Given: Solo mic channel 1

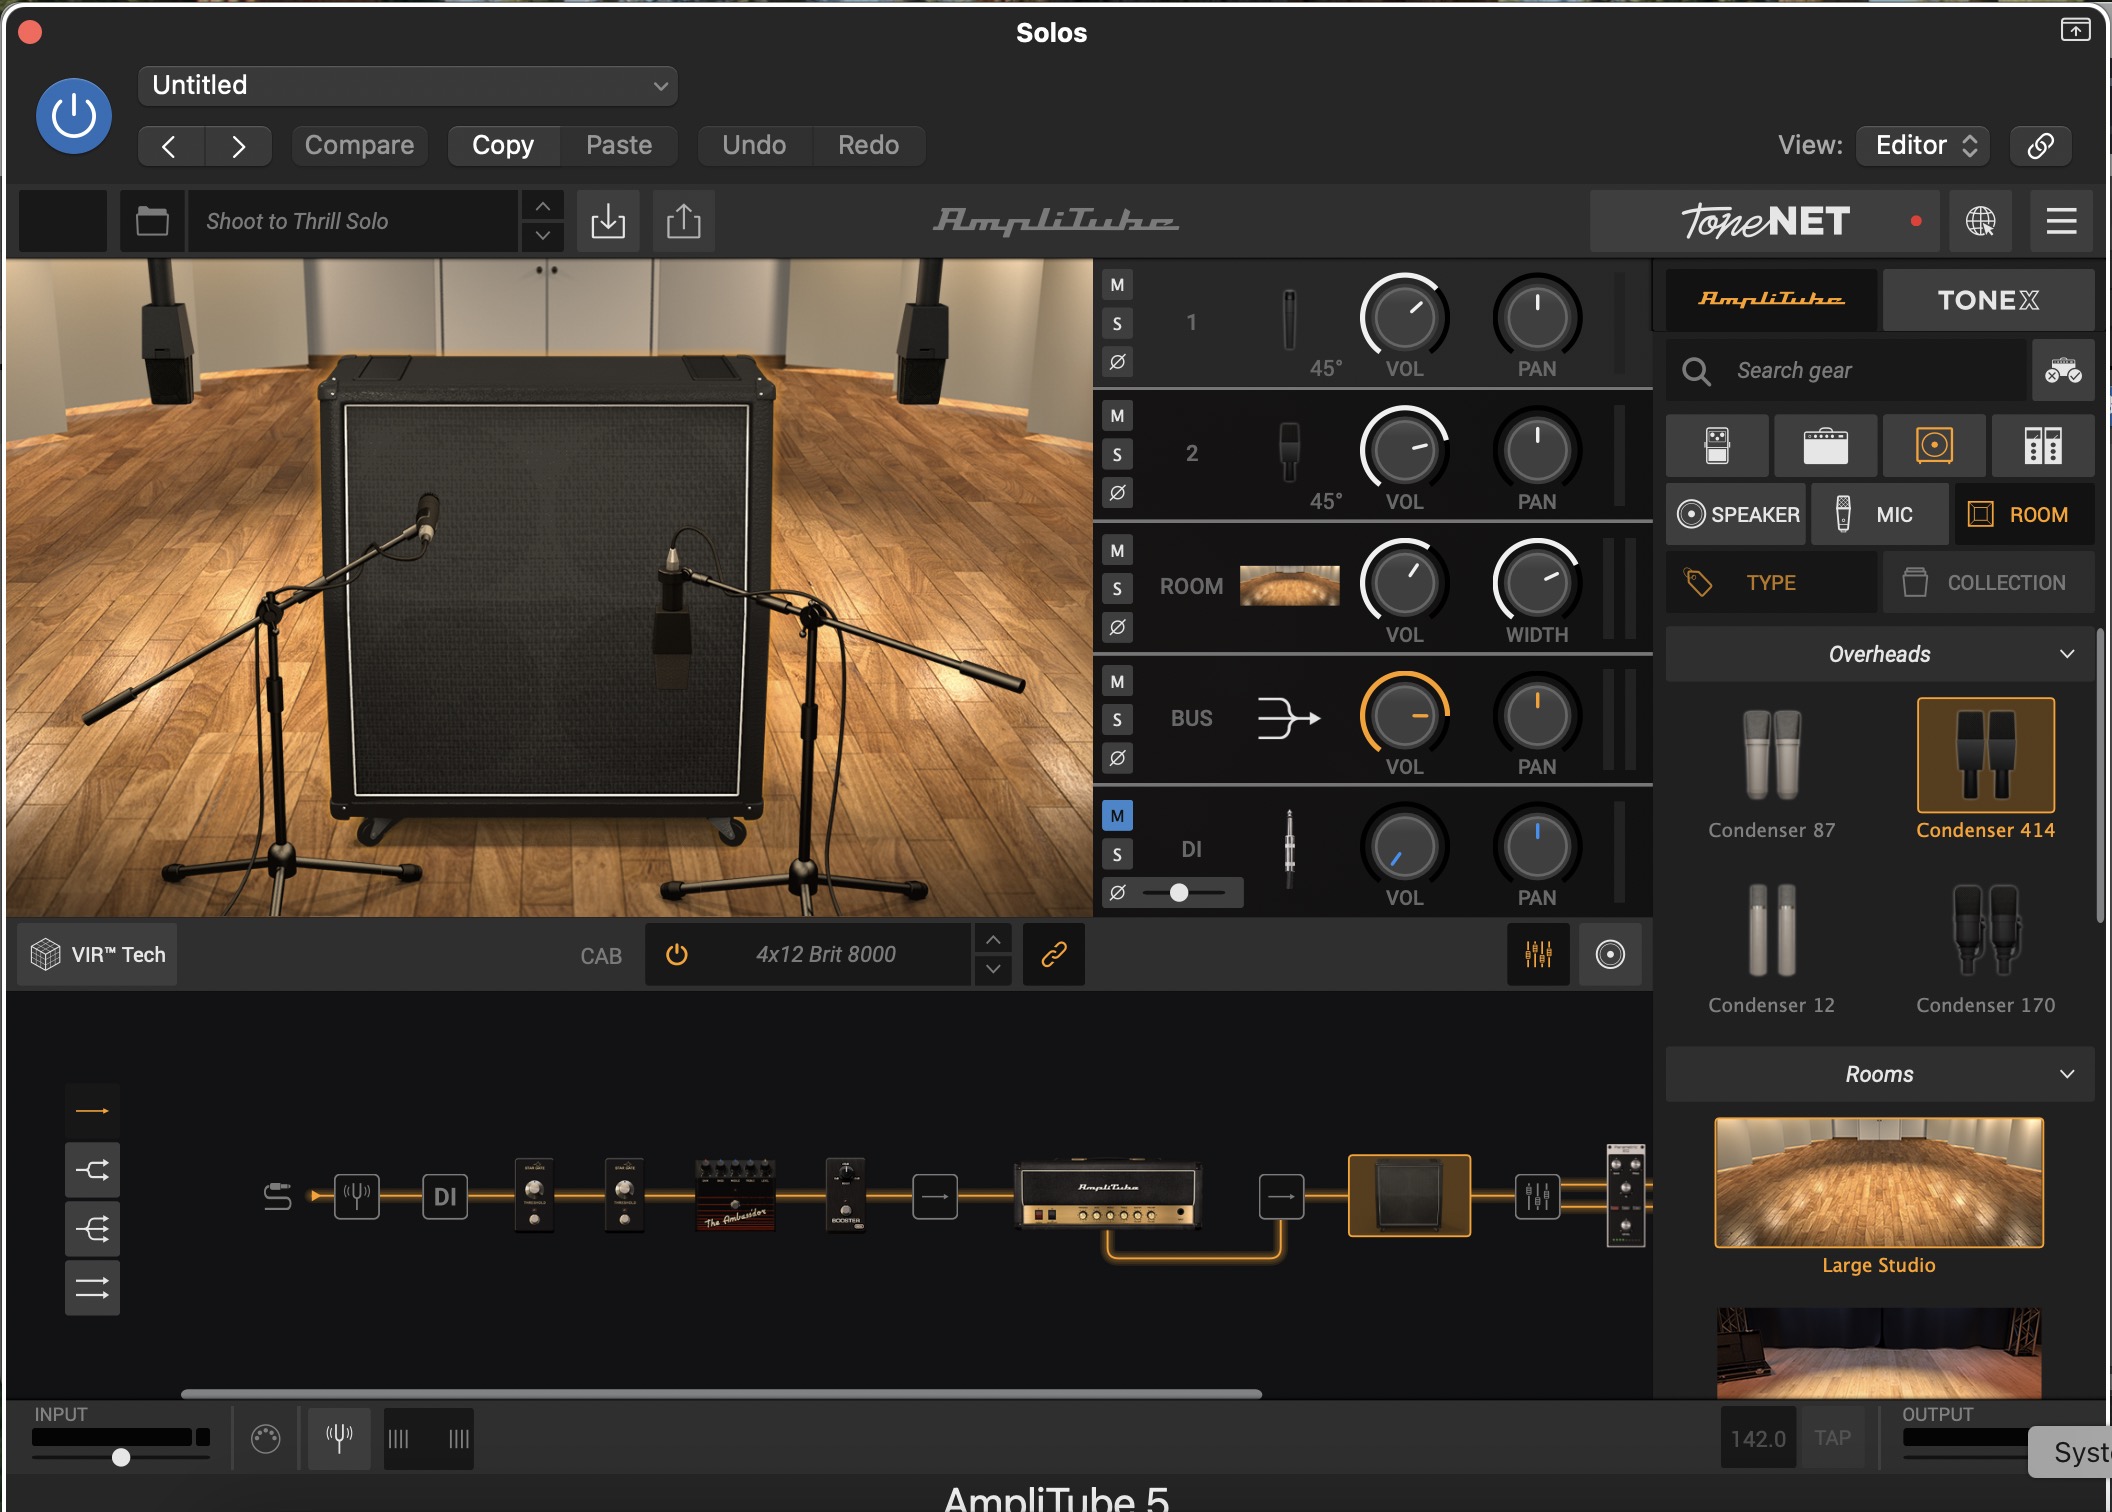Looking at the screenshot, I should (1118, 323).
